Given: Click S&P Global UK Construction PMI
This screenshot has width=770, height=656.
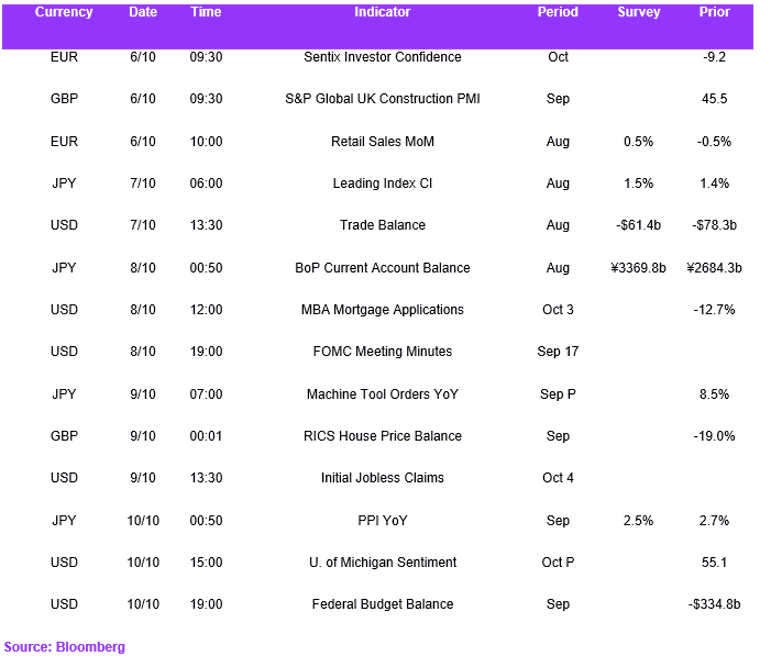Looking at the screenshot, I should (x=382, y=99).
